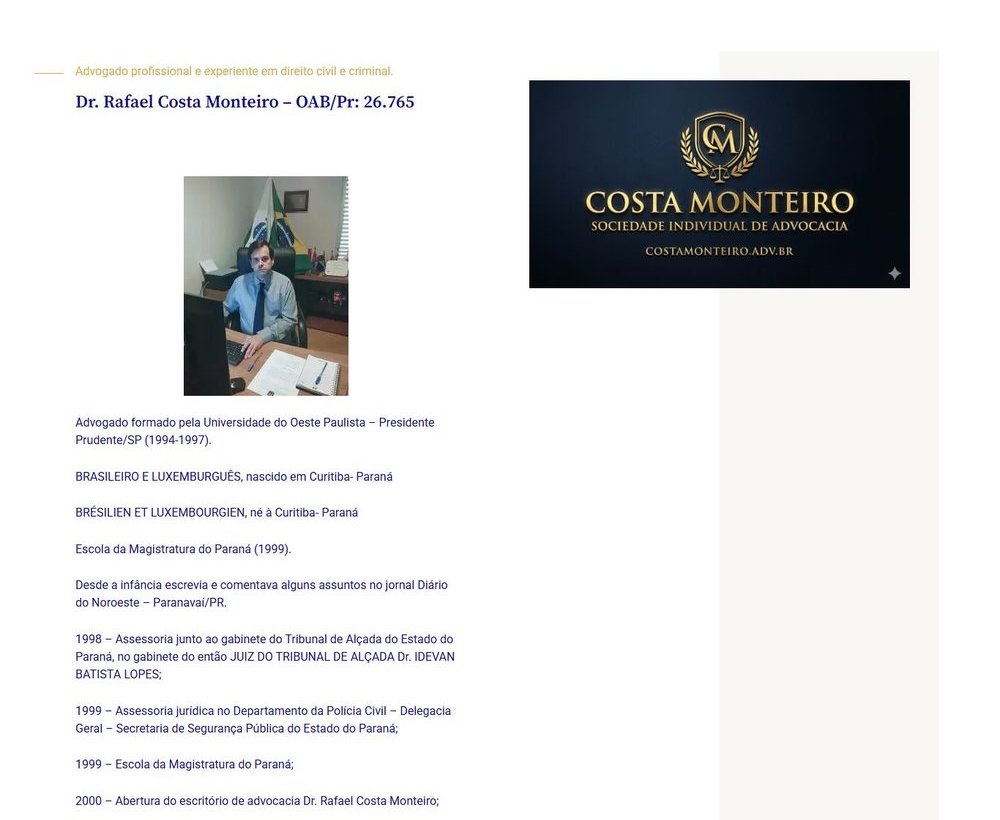Viewport: 1000px width, 820px height.
Task: Click the lawyer's office photo
Action: click(x=266, y=286)
